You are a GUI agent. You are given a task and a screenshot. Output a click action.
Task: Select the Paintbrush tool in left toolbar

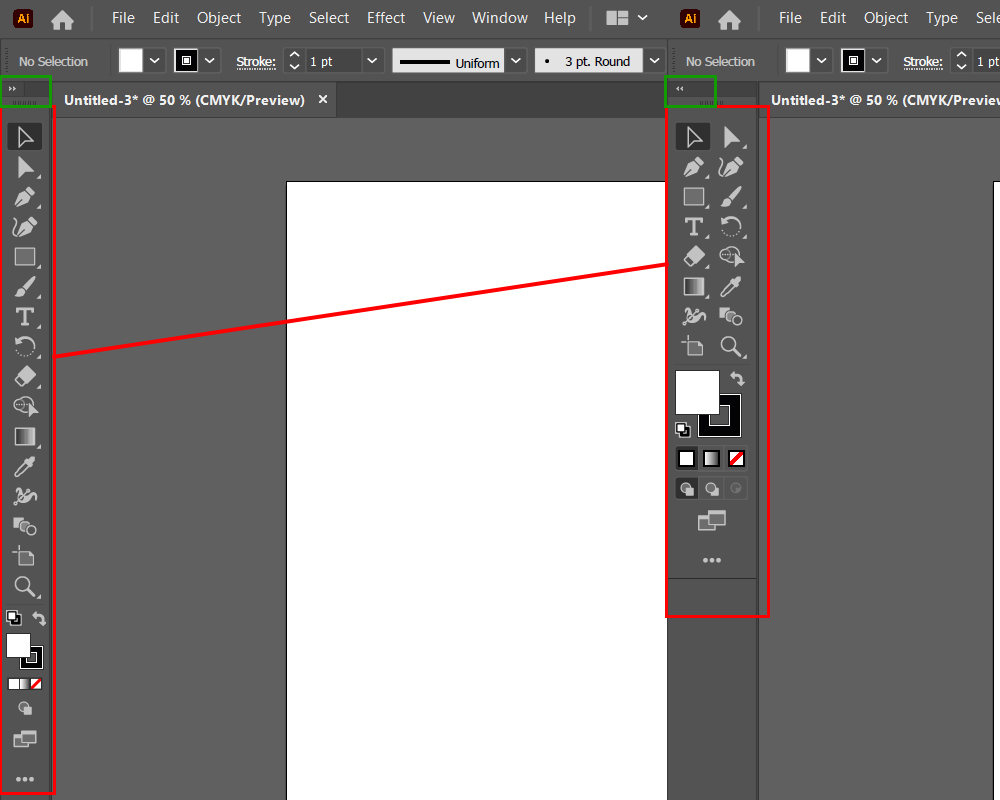(x=25, y=287)
